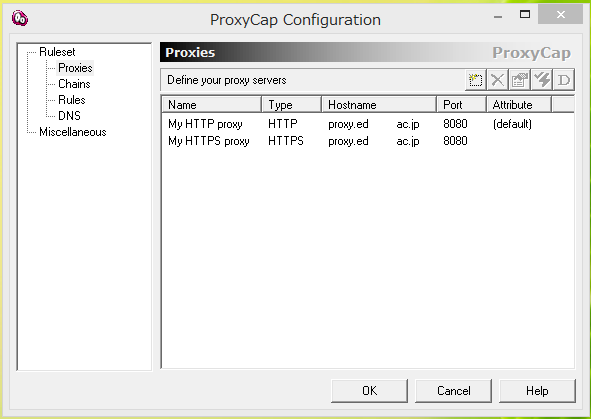
Task: Sort by the Name column header
Action: tap(211, 104)
